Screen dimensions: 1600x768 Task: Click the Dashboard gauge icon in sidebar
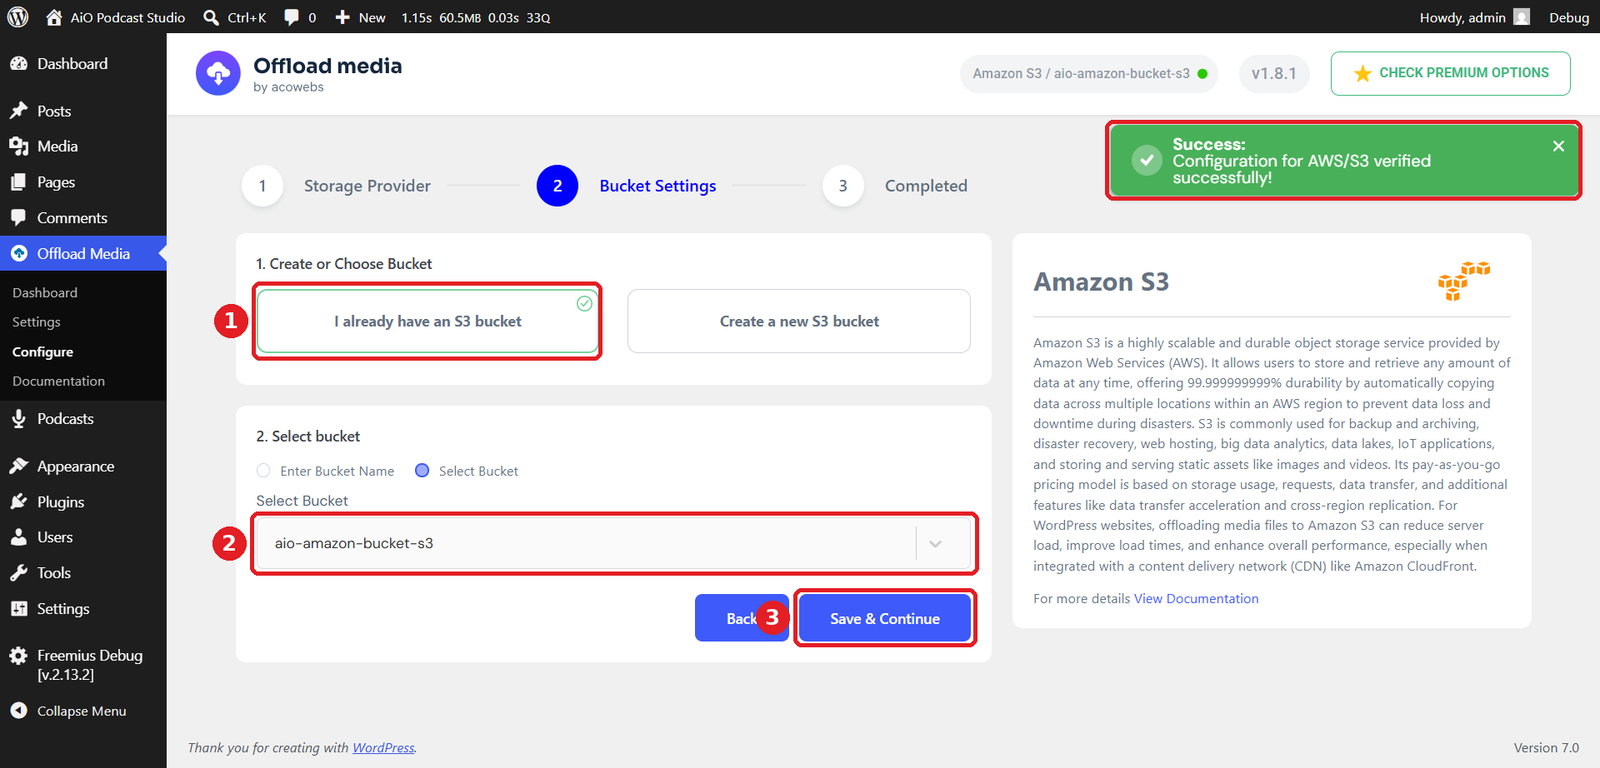pyautogui.click(x=19, y=64)
